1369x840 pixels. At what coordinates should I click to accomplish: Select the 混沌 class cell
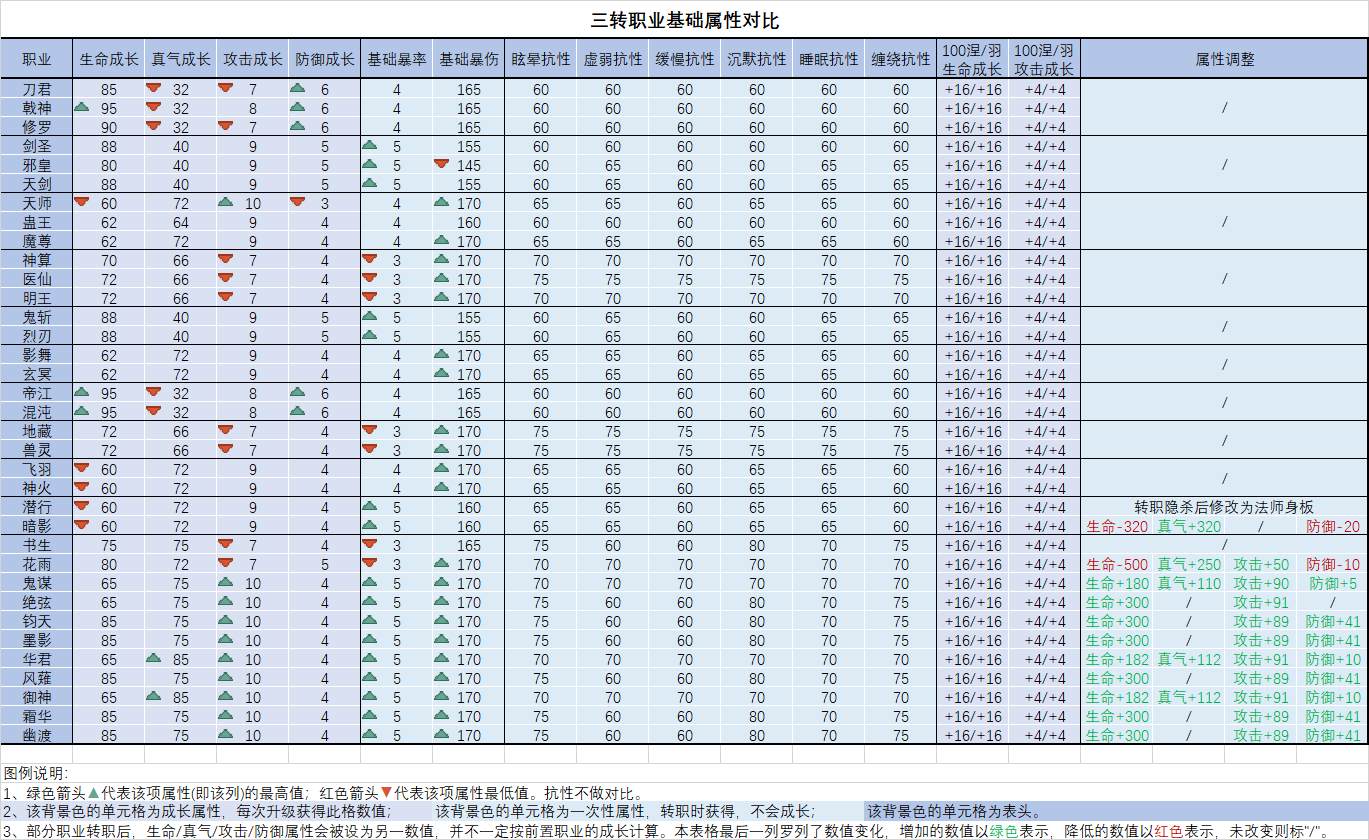pyautogui.click(x=37, y=412)
